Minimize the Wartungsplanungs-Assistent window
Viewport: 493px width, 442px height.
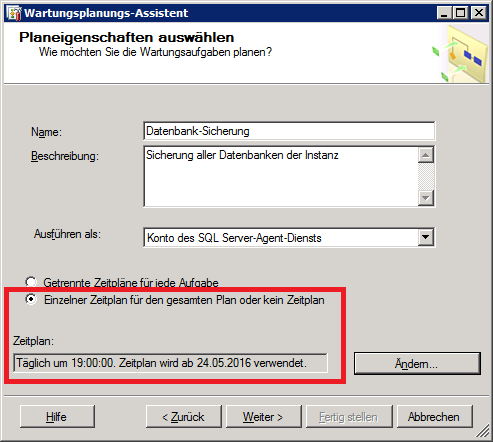(444, 13)
